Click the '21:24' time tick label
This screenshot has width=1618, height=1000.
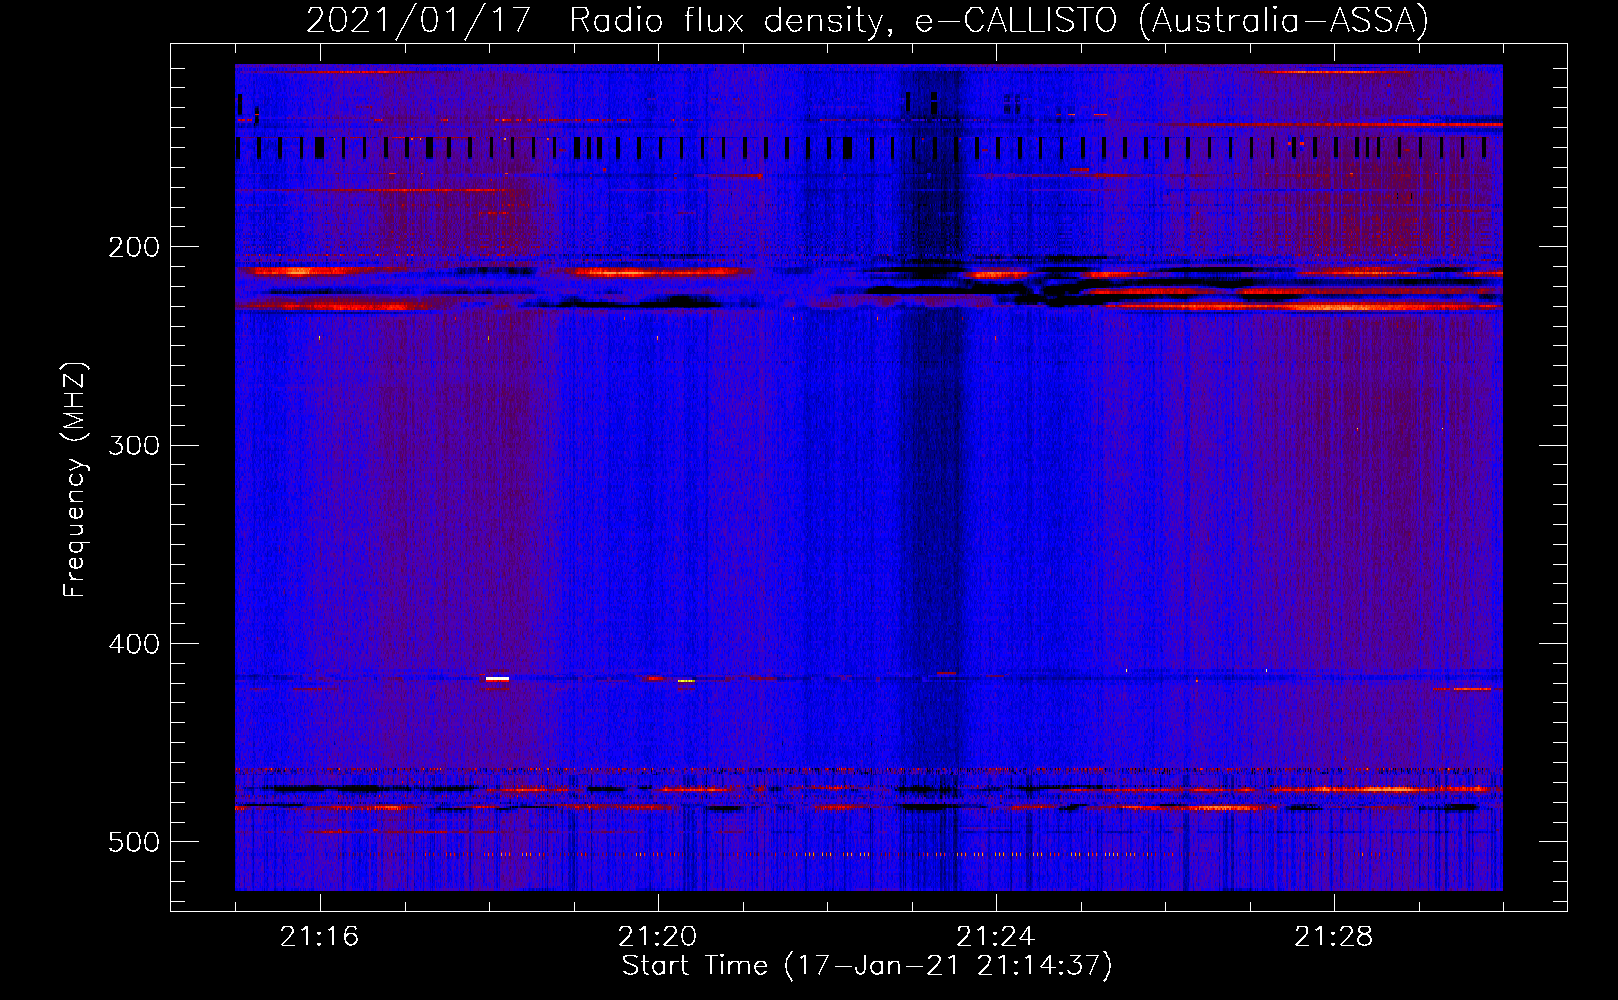click(995, 936)
